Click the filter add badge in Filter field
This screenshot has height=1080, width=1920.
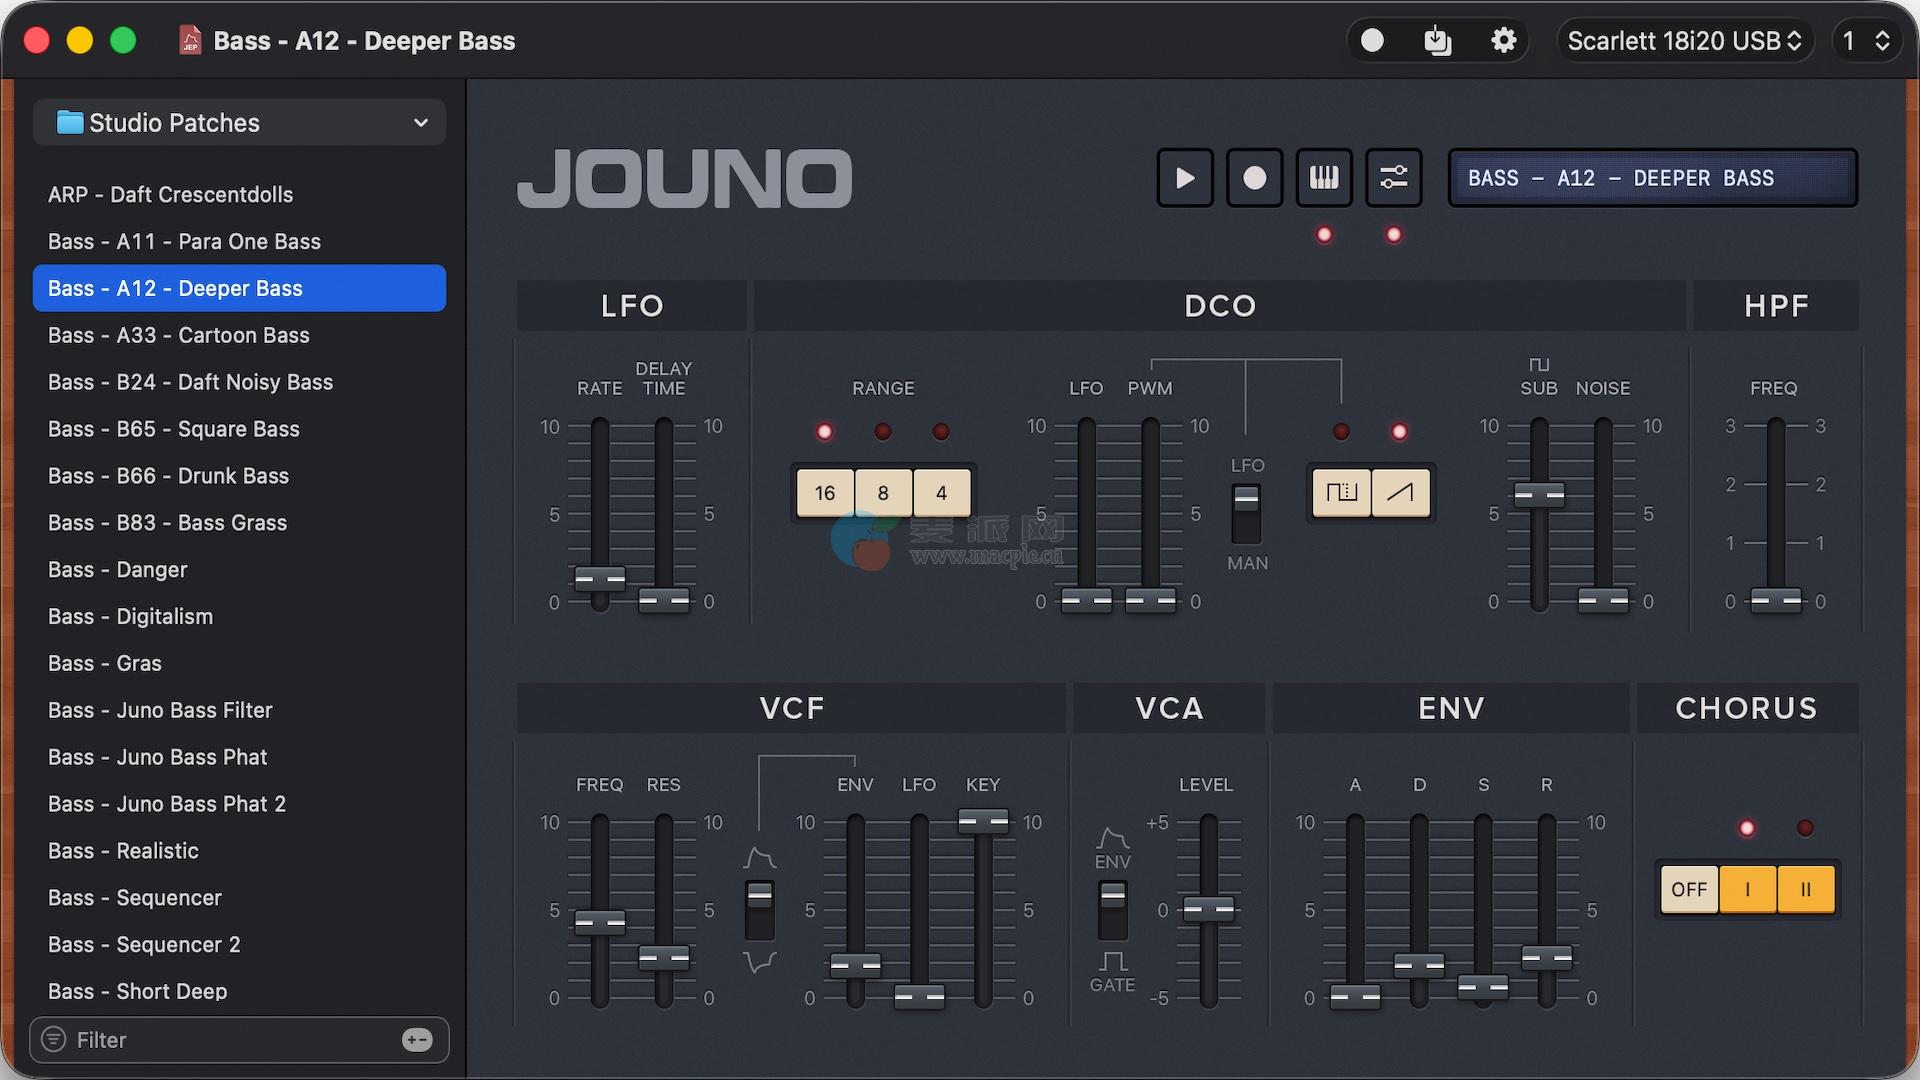click(417, 1040)
